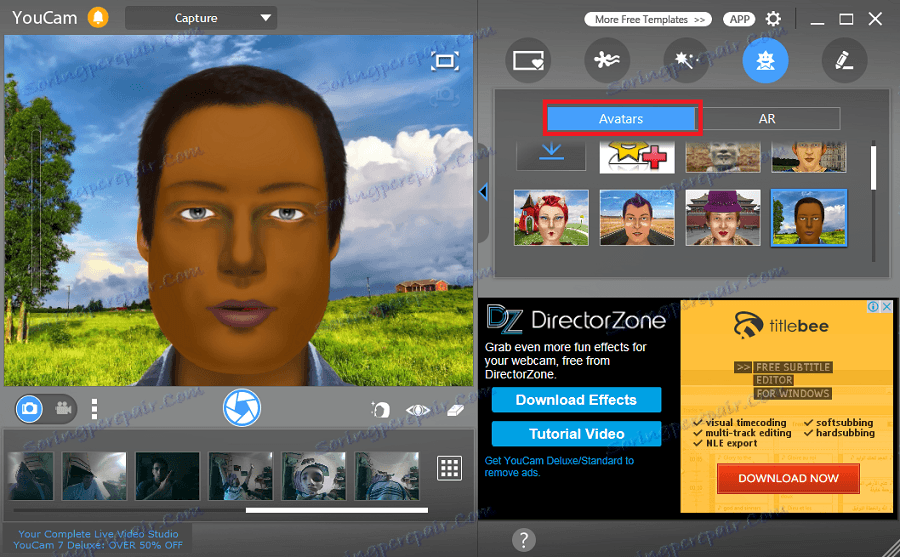Select the stone statue avatar thumbnail
900x557 pixels.
[723, 157]
